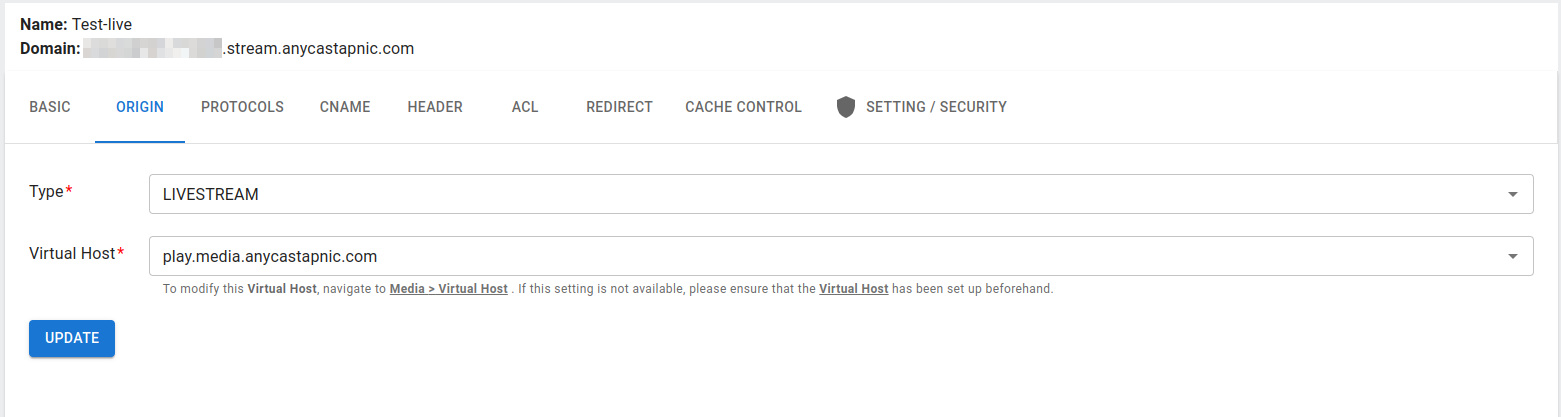The image size is (1561, 417).
Task: Expand the Virtual Host dropdown arrow
Action: click(x=1513, y=257)
